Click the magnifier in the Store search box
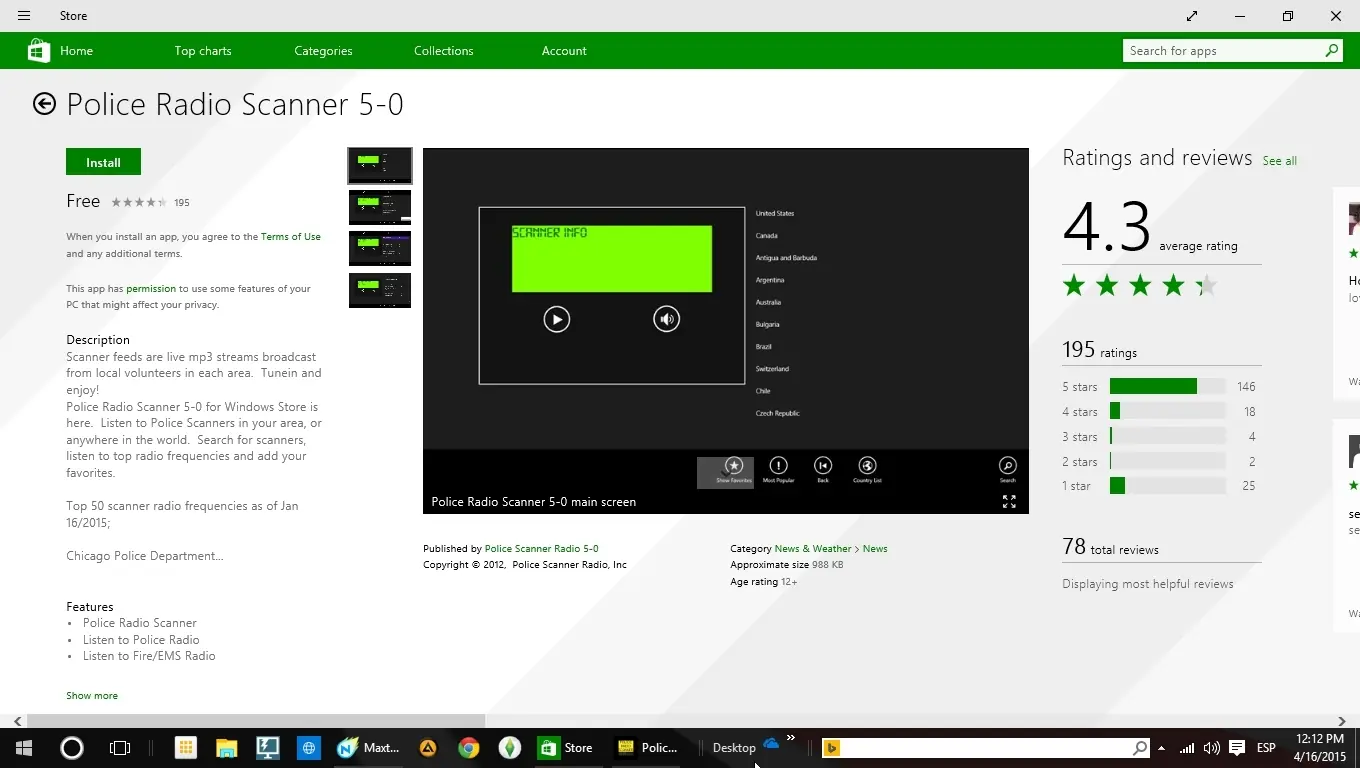 [x=1332, y=51]
